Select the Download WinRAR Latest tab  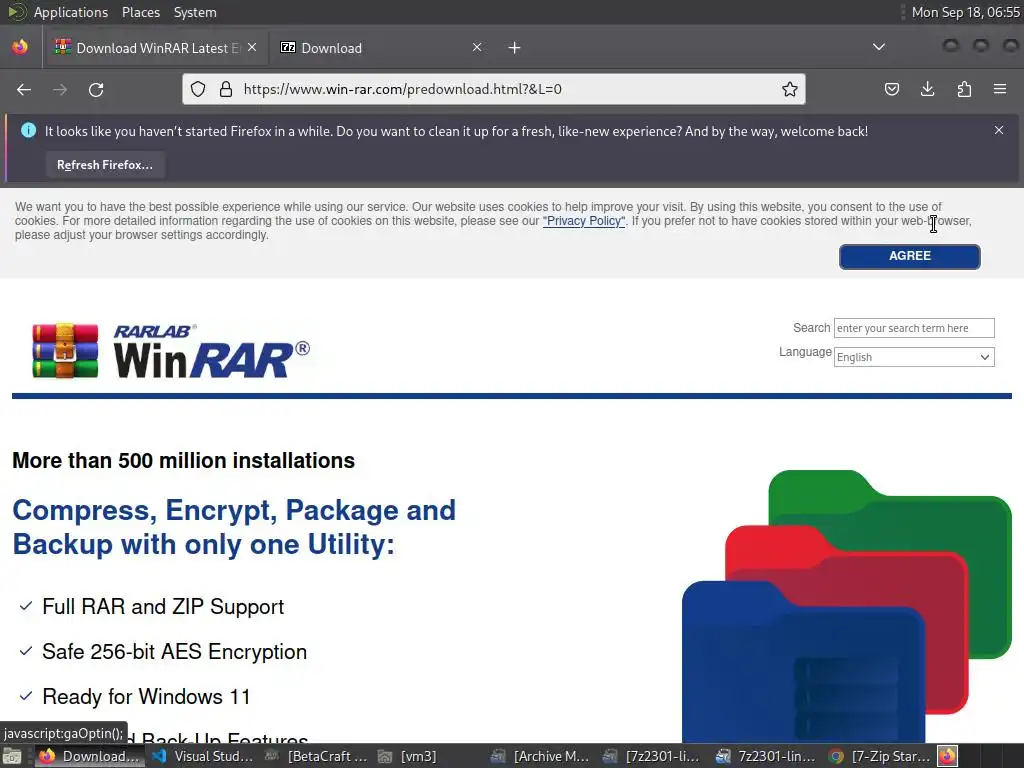[155, 48]
